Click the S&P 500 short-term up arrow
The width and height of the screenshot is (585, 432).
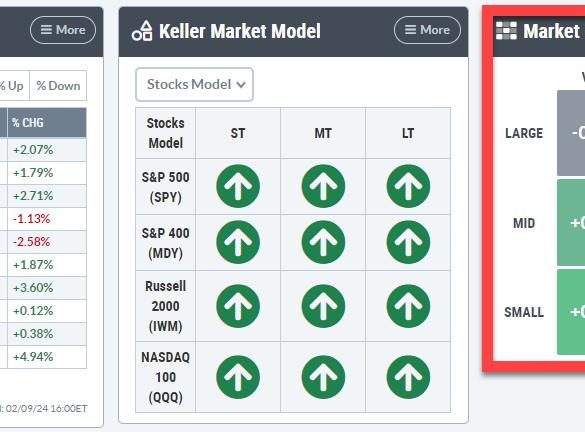click(238, 186)
